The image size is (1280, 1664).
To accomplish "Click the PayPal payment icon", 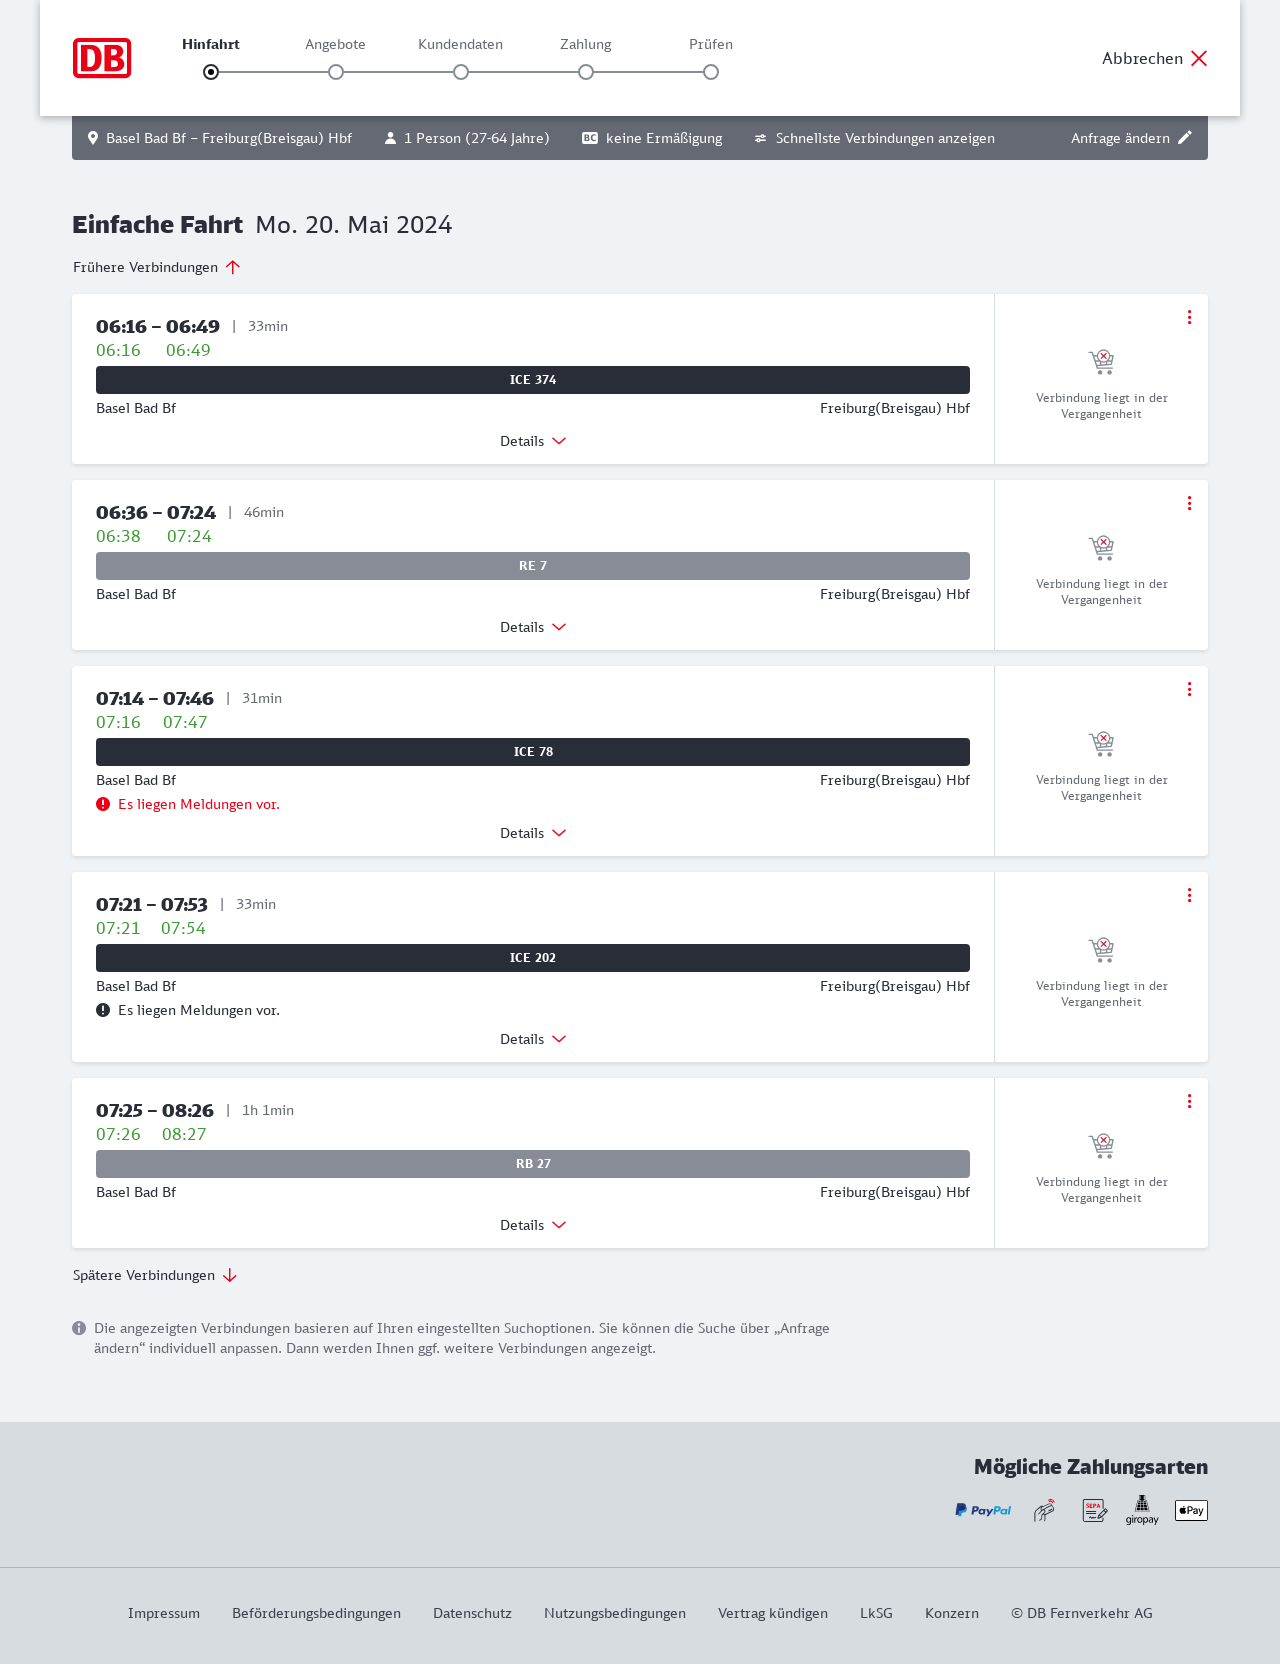I will 983,1510.
